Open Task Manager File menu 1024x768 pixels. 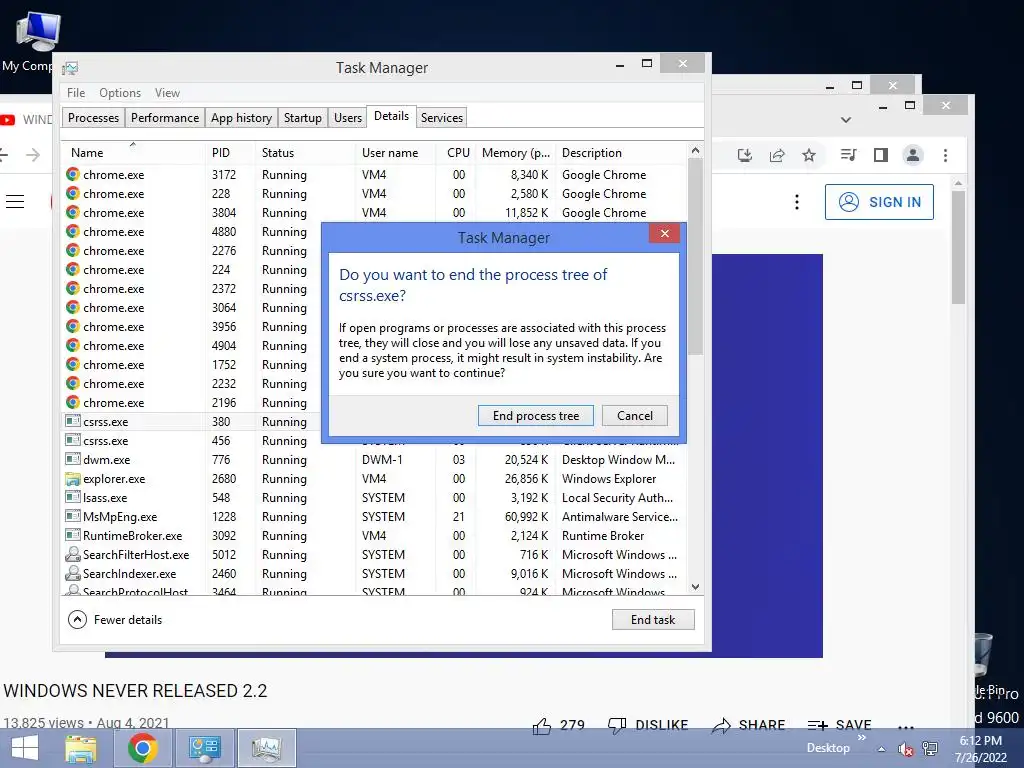(76, 93)
